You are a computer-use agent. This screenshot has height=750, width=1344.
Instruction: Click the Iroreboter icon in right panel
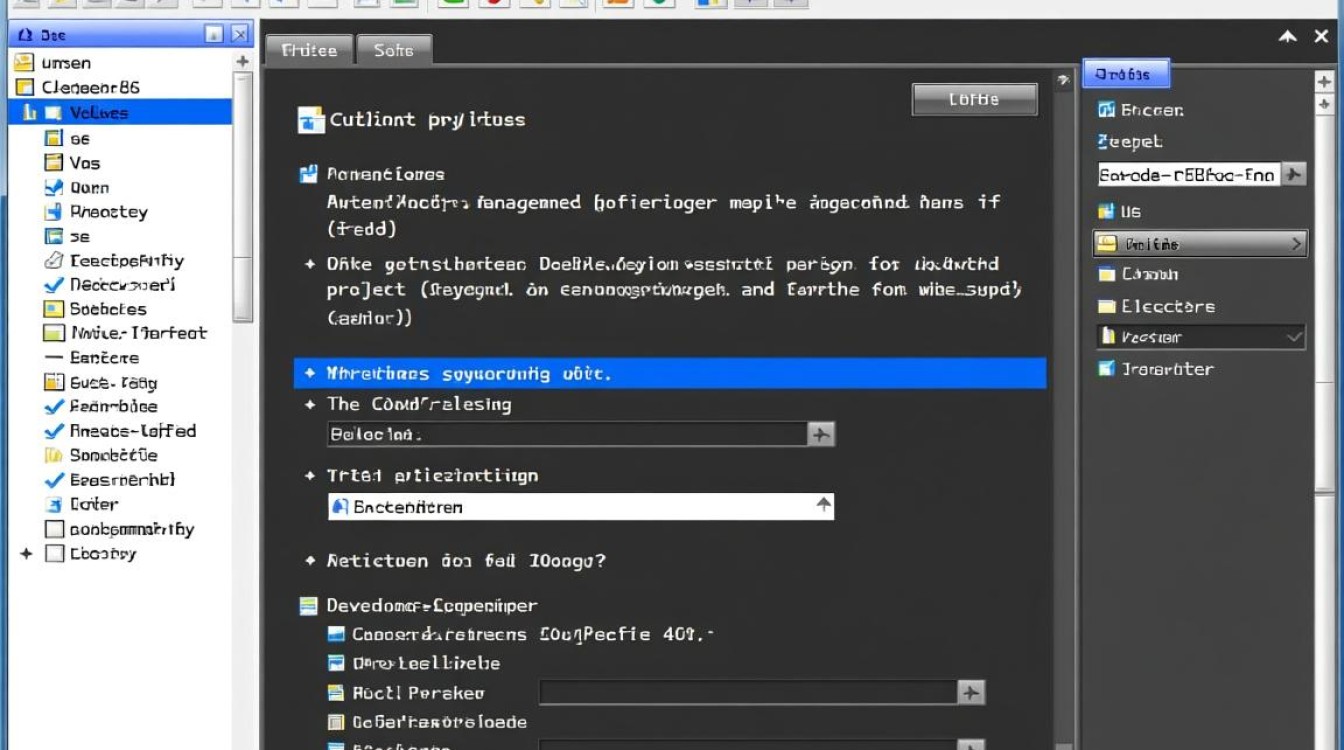(x=1106, y=369)
